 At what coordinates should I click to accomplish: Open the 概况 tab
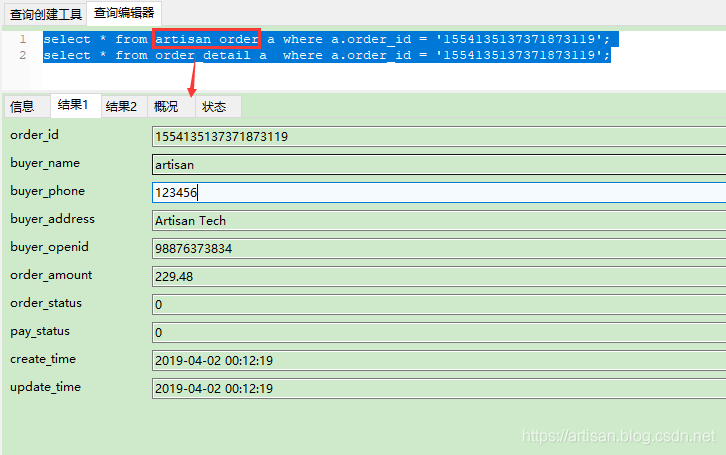pos(166,106)
